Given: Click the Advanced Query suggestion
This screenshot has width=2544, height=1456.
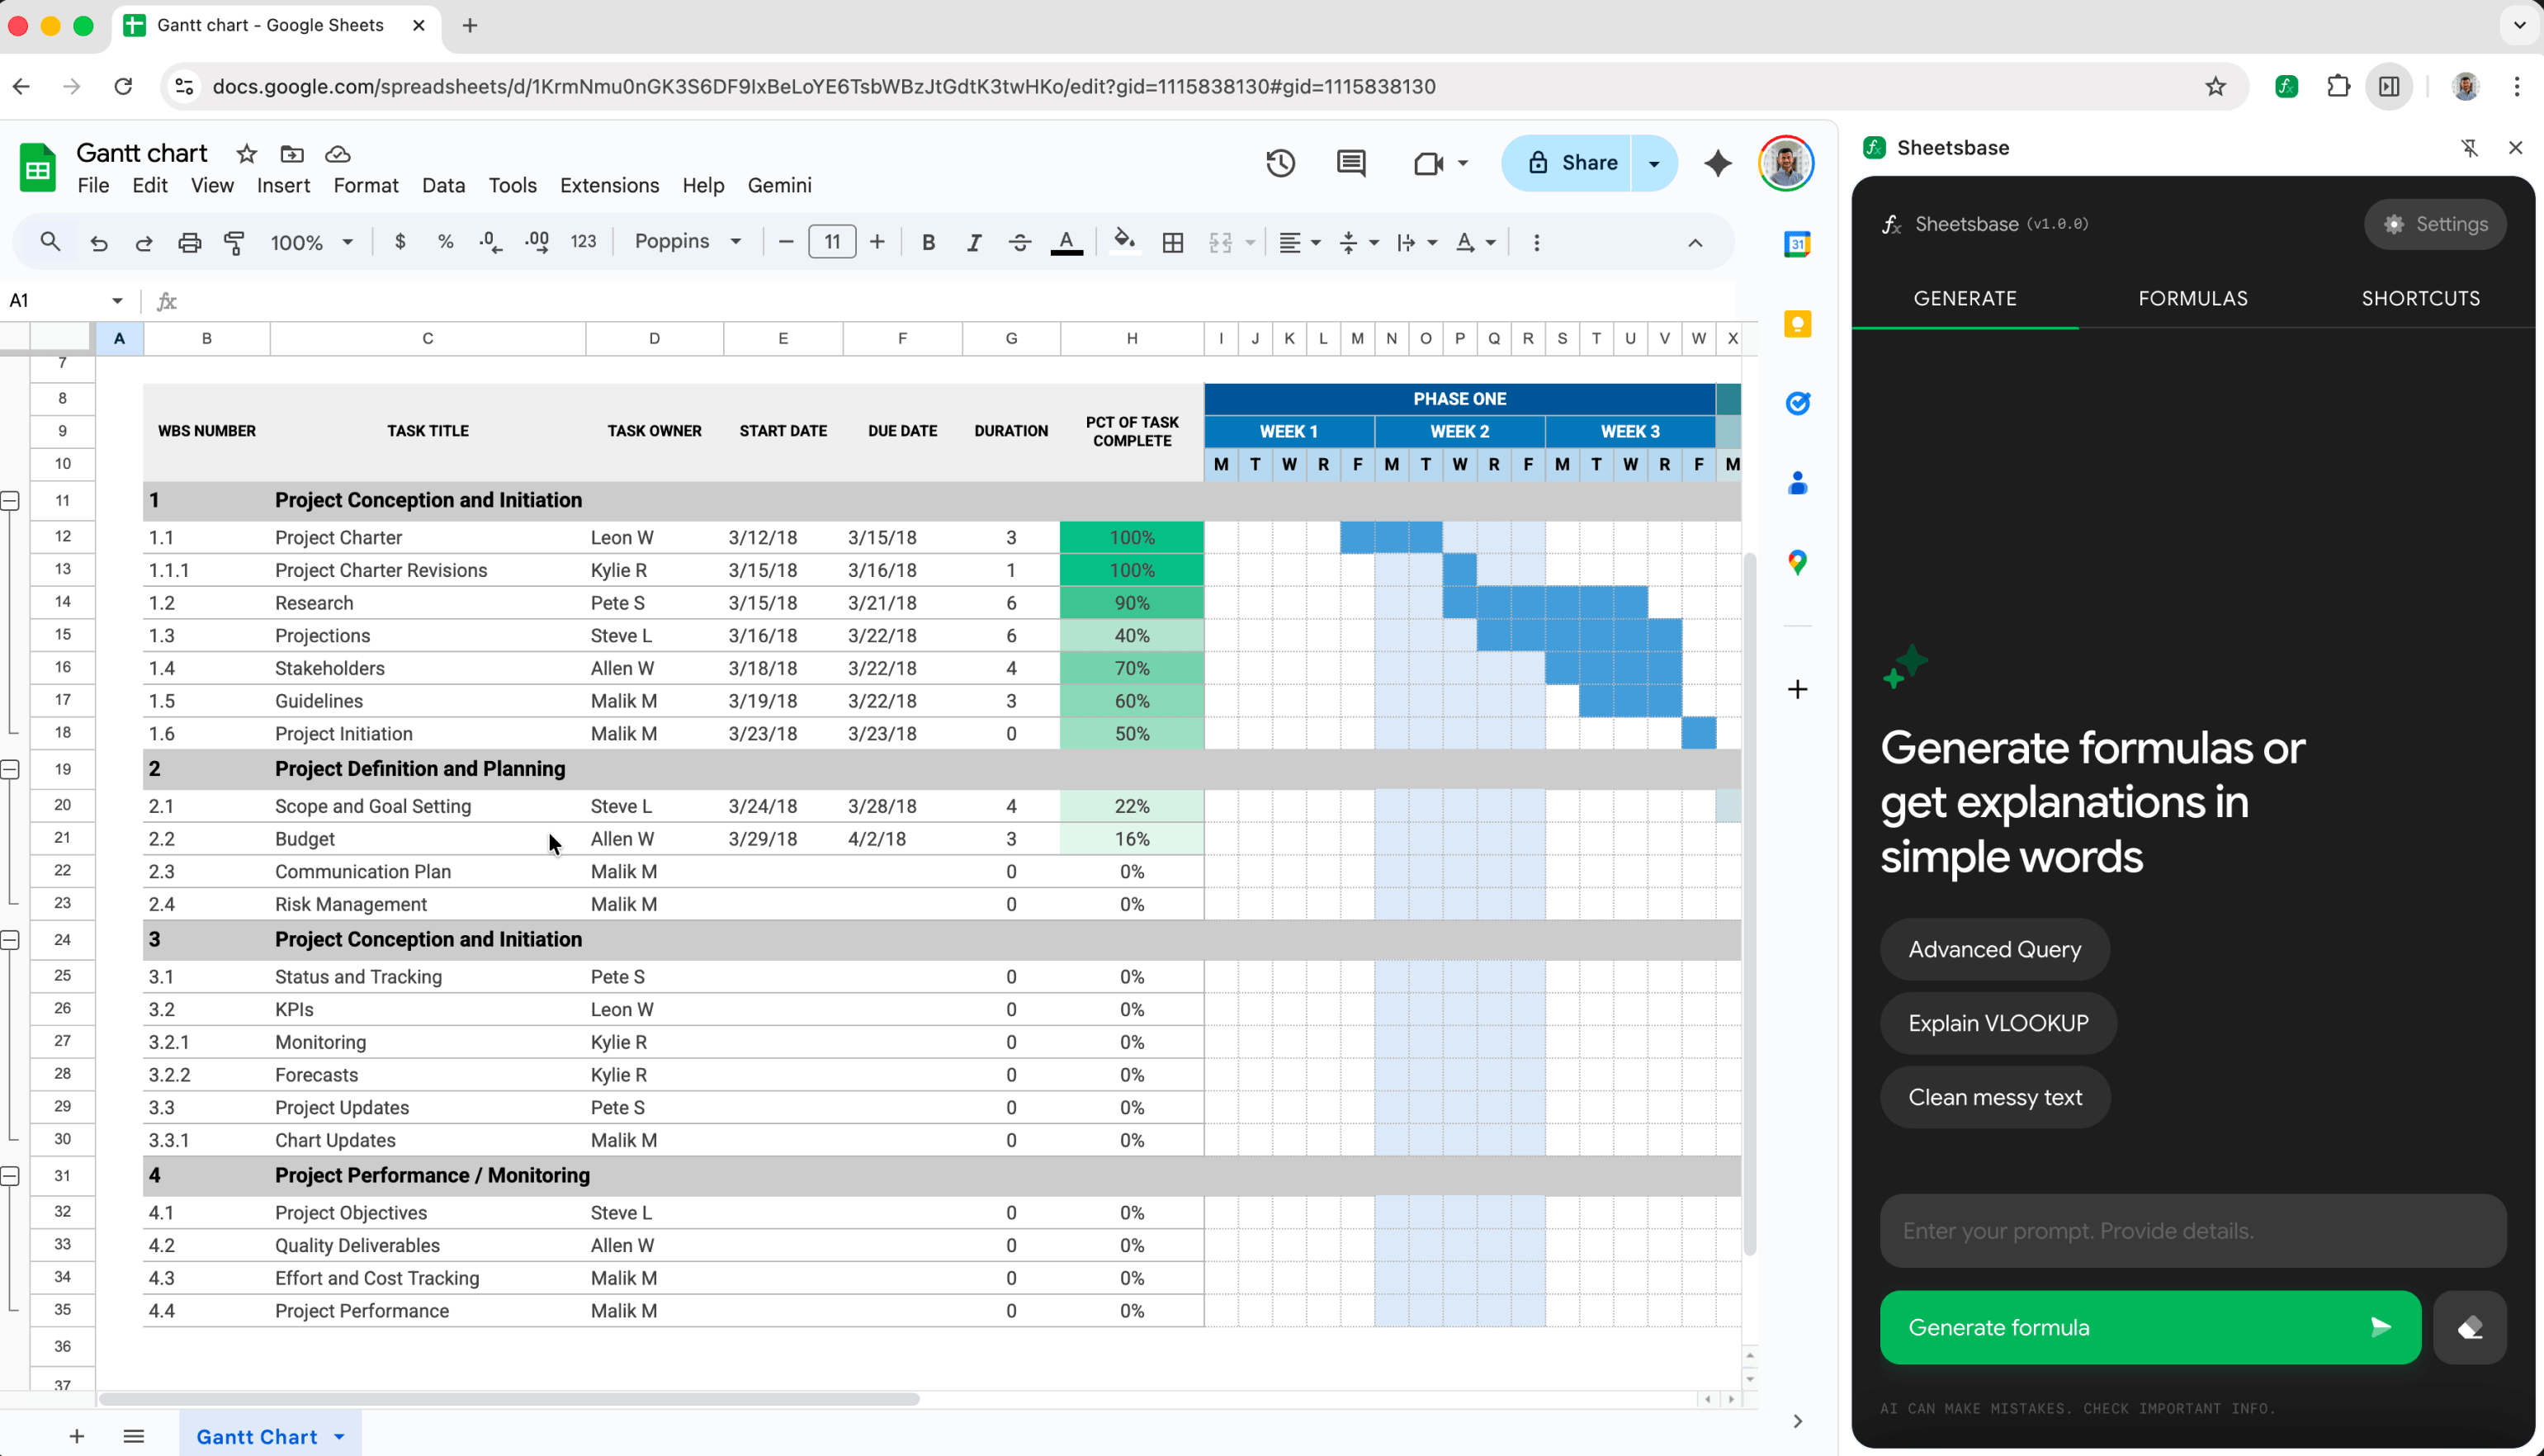Looking at the screenshot, I should [x=1993, y=948].
